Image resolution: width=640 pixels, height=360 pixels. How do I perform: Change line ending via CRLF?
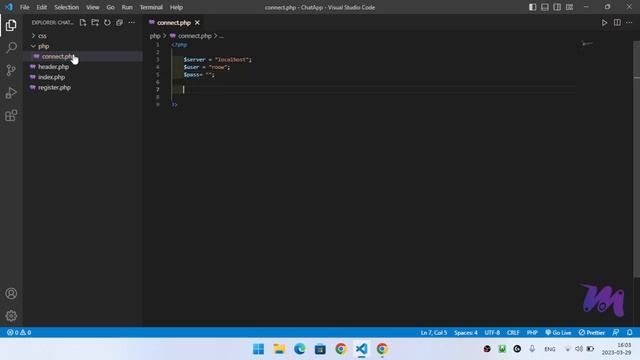point(513,333)
